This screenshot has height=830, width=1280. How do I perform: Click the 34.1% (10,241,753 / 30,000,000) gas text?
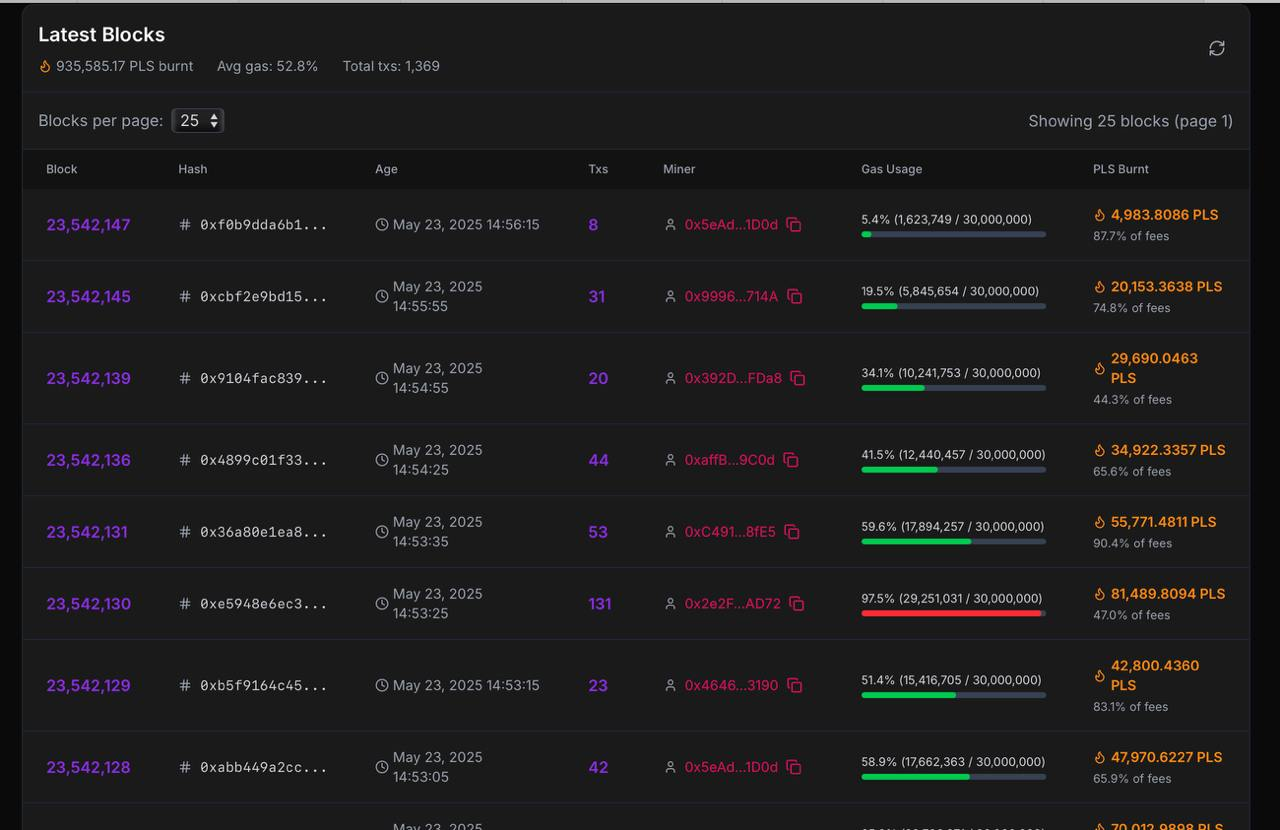click(x=951, y=373)
